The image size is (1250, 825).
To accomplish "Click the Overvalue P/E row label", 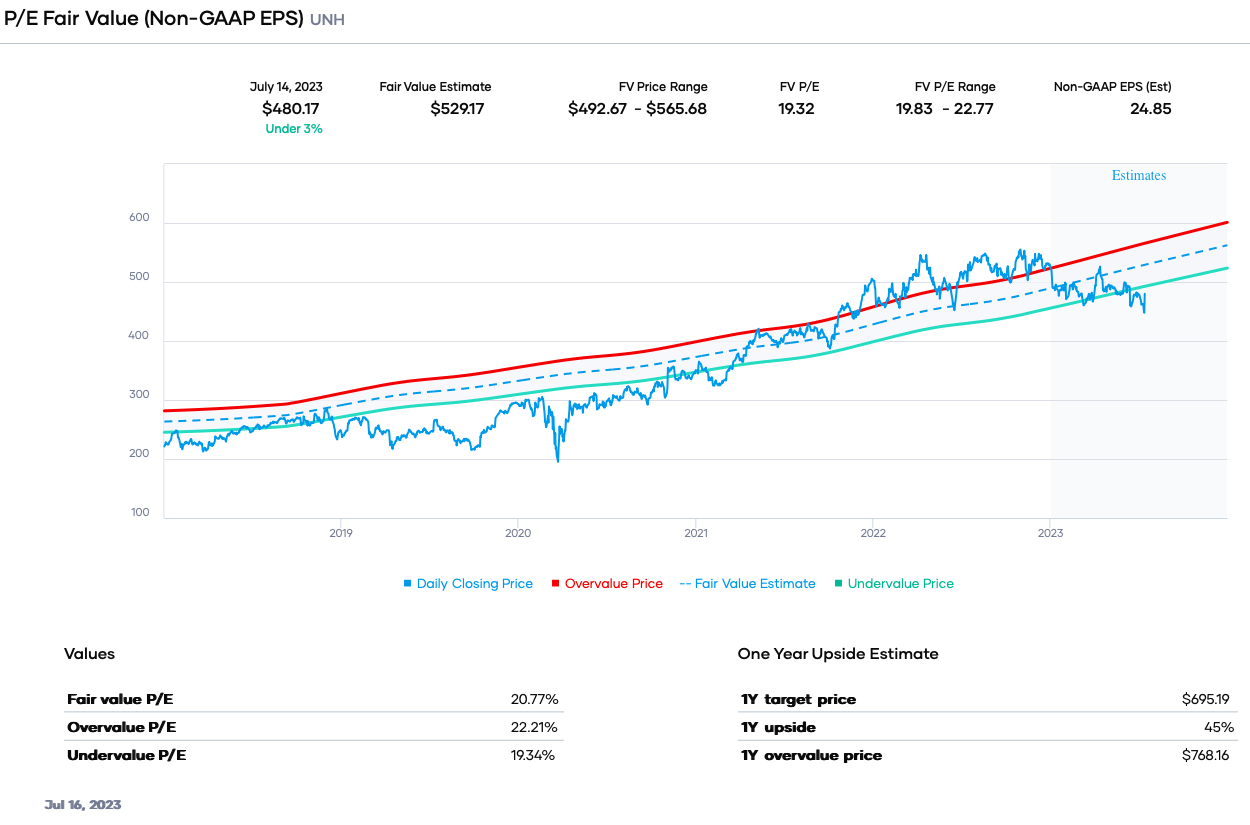I will (122, 727).
